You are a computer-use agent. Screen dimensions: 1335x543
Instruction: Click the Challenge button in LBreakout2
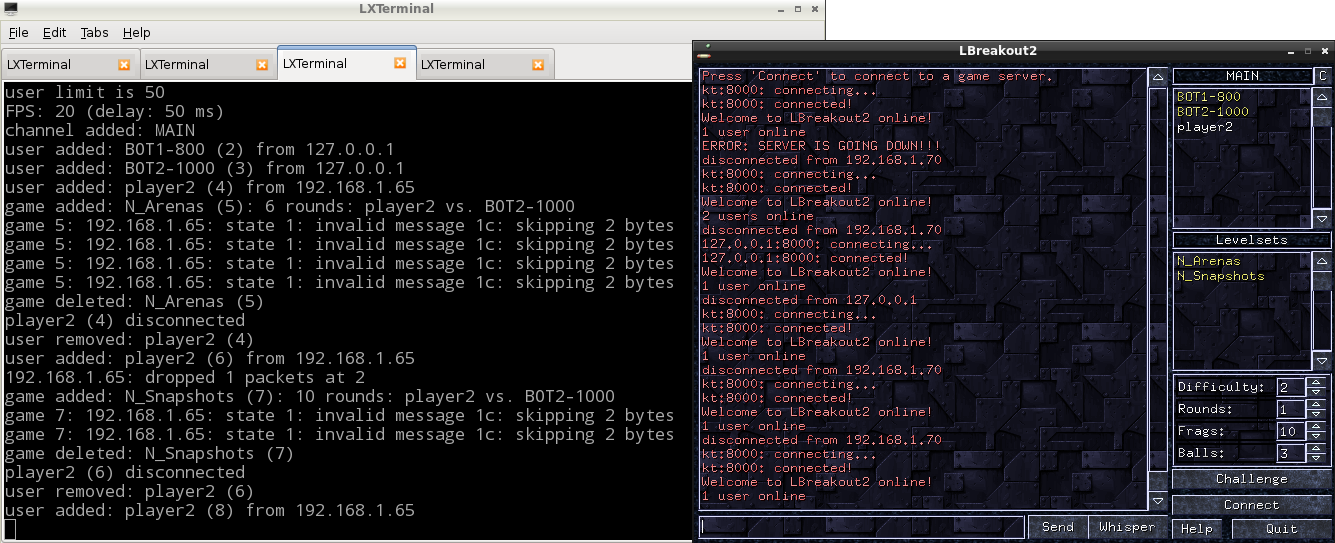[x=1251, y=479]
